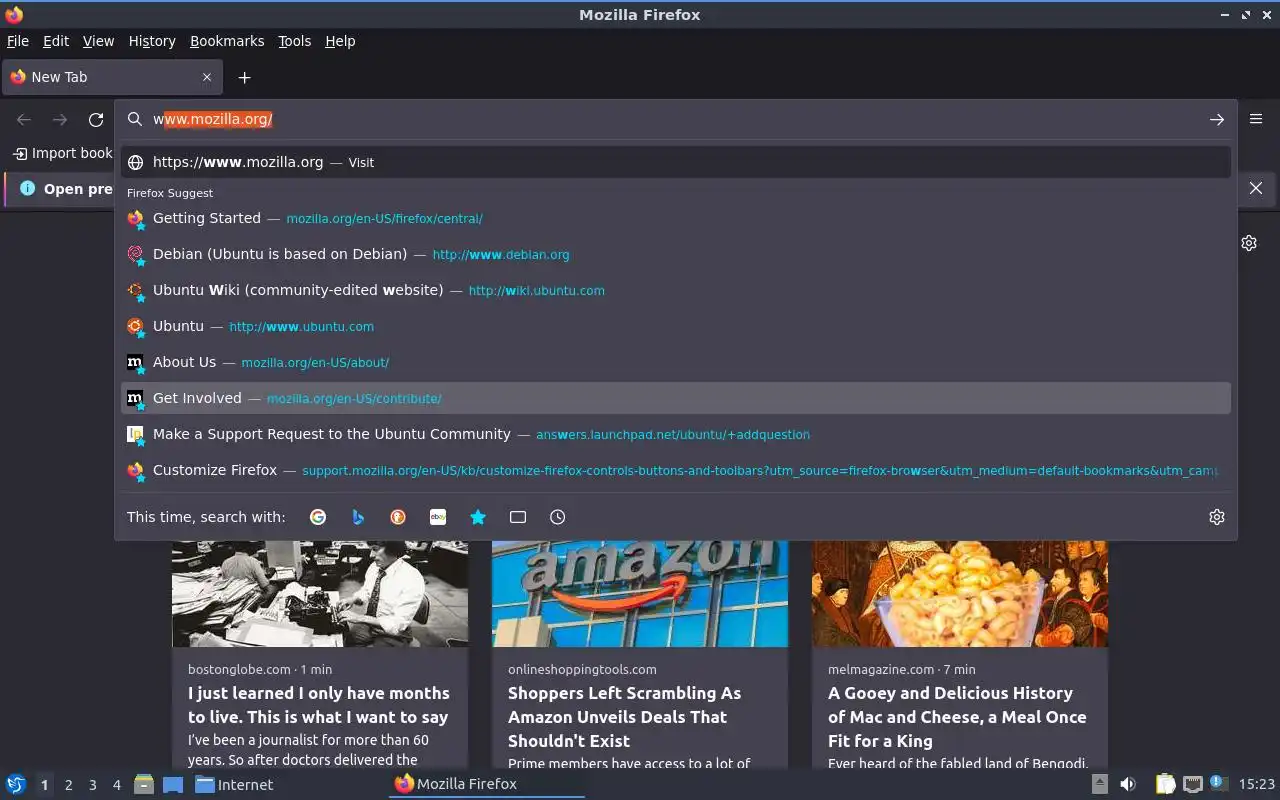Click the show desktop icon in taskbar
The height and width of the screenshot is (800, 1280).
173,784
